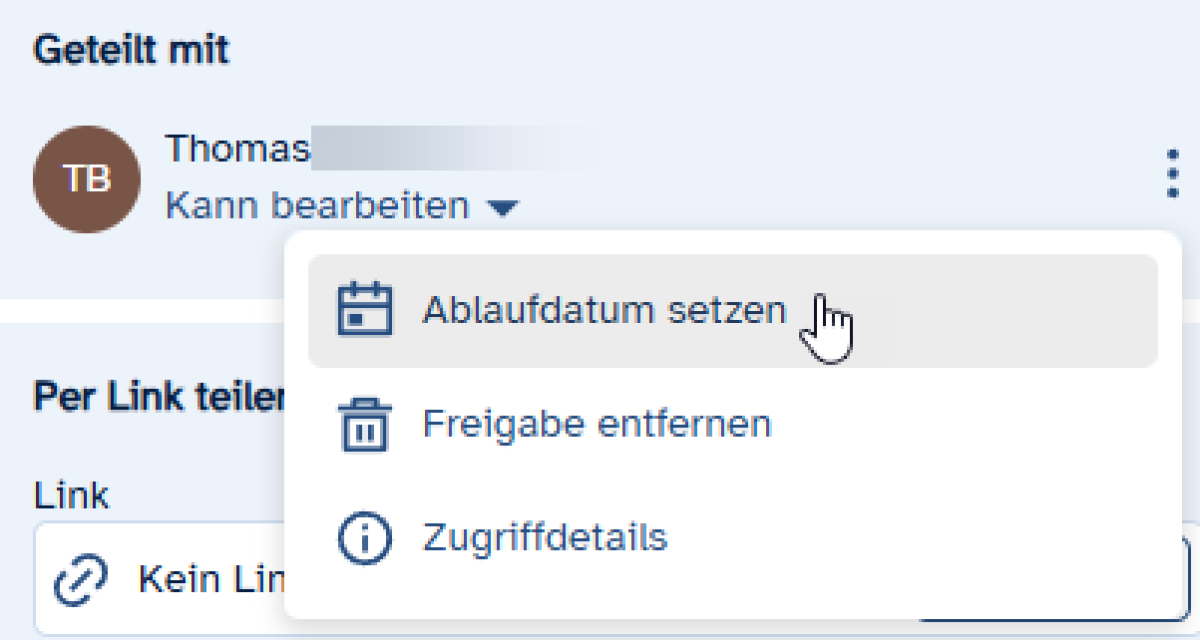The height and width of the screenshot is (640, 1200).
Task: Click the user name Thomas
Action: pos(237,149)
